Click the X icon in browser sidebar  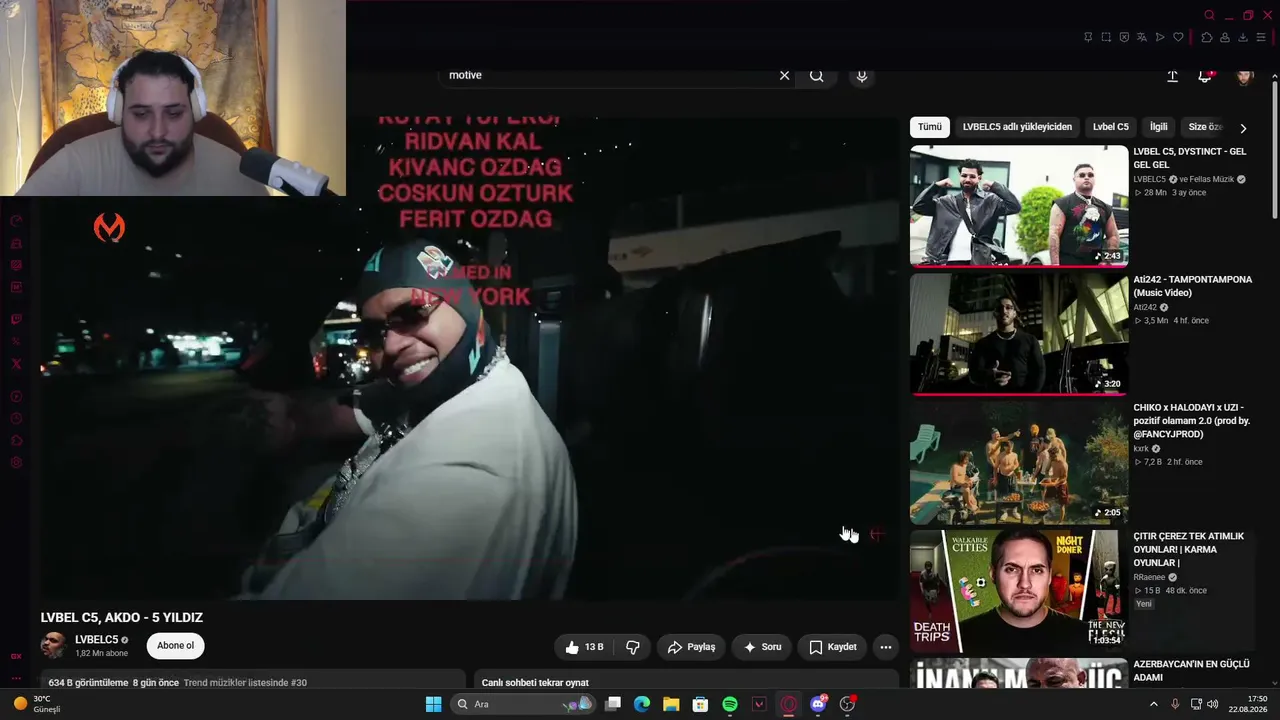[x=16, y=364]
